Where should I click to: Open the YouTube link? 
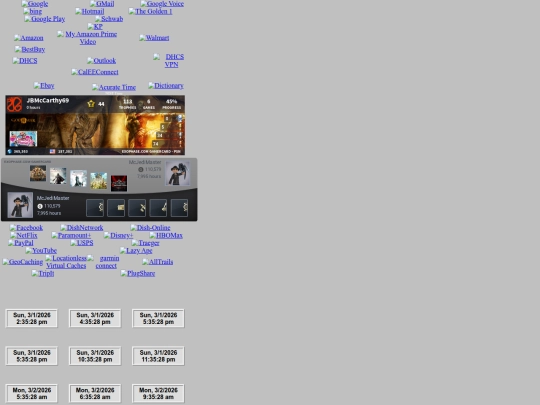pyautogui.click(x=41, y=250)
